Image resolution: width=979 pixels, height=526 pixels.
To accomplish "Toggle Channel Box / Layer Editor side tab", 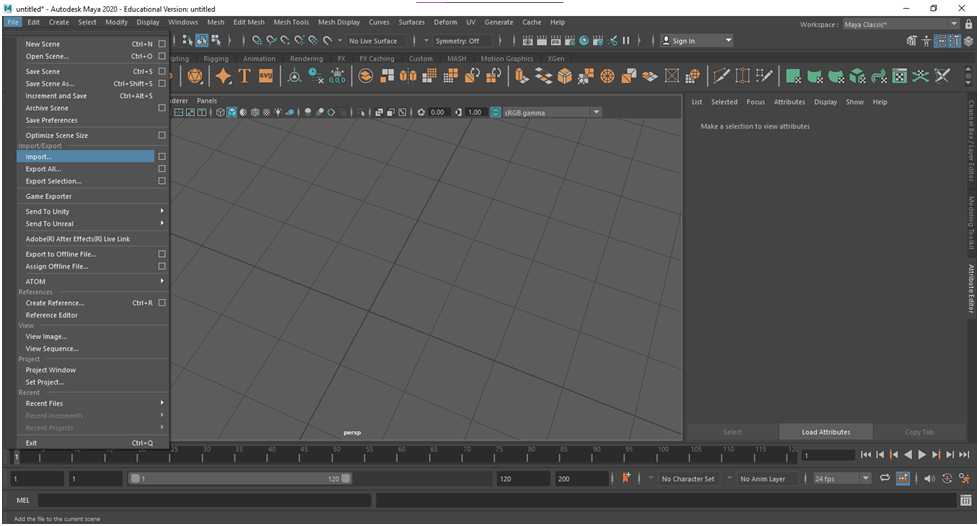I will click(x=972, y=141).
